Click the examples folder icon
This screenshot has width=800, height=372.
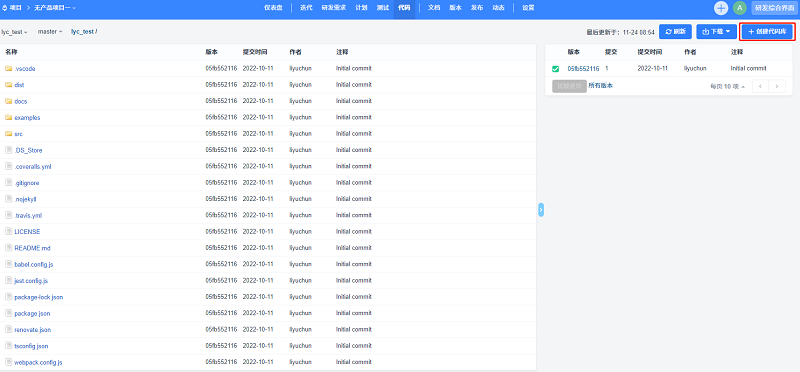coord(8,117)
